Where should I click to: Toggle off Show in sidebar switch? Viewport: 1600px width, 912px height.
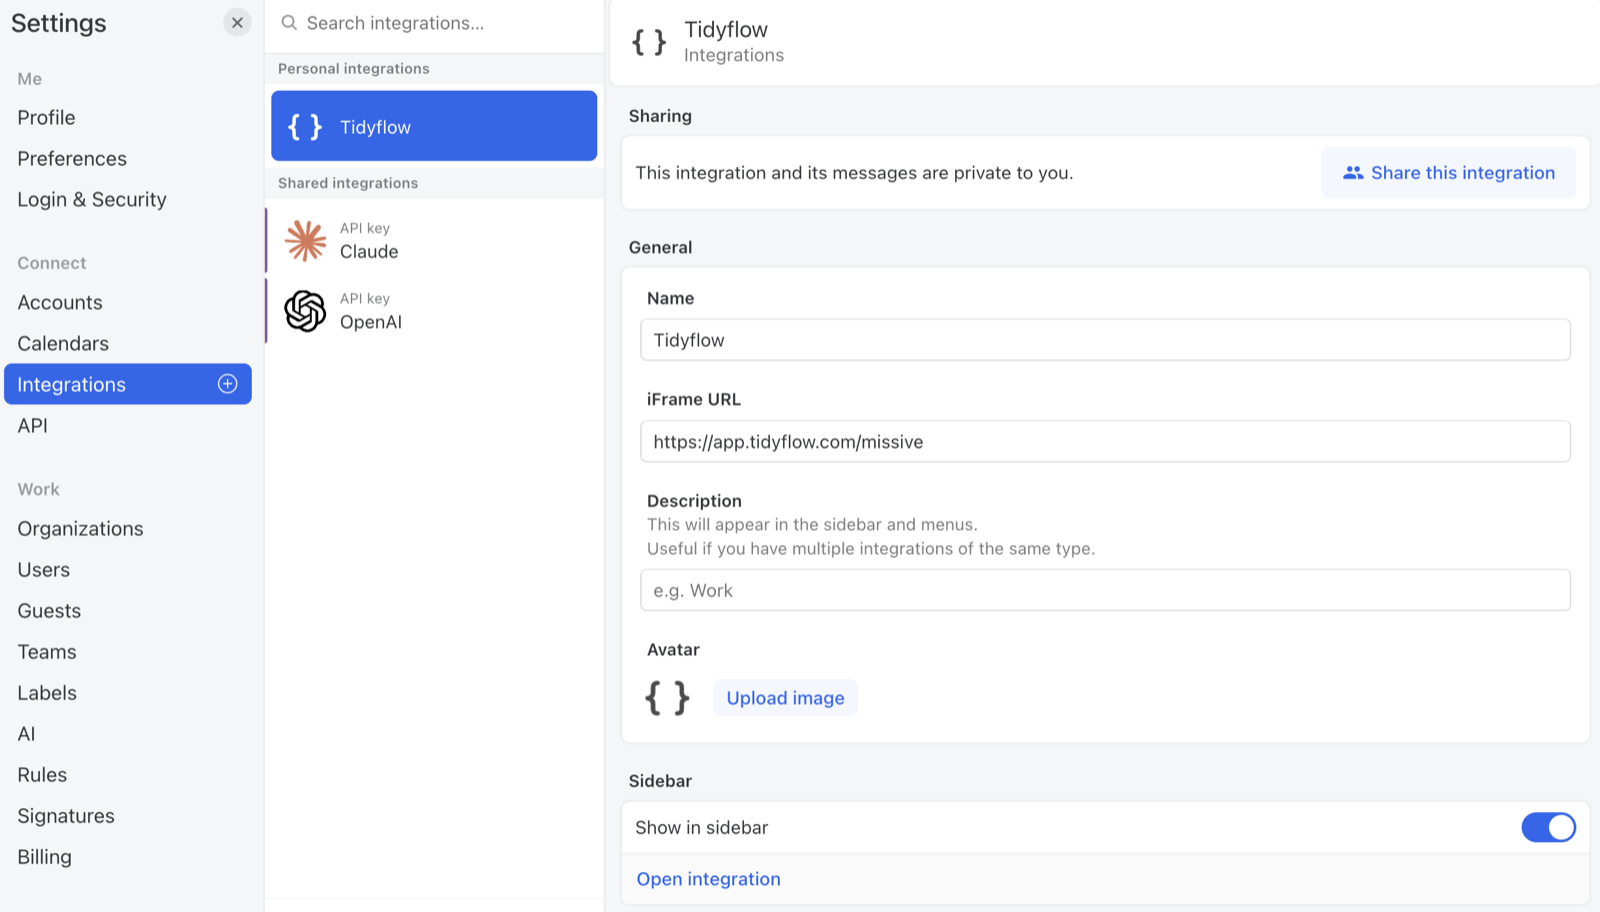tap(1548, 828)
